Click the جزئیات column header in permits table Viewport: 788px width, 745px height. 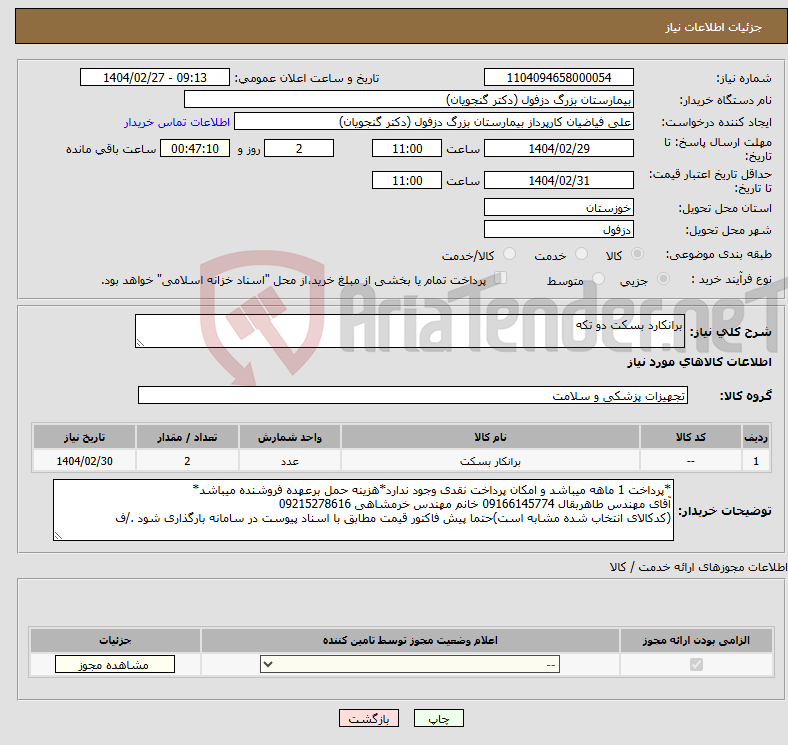(115, 640)
